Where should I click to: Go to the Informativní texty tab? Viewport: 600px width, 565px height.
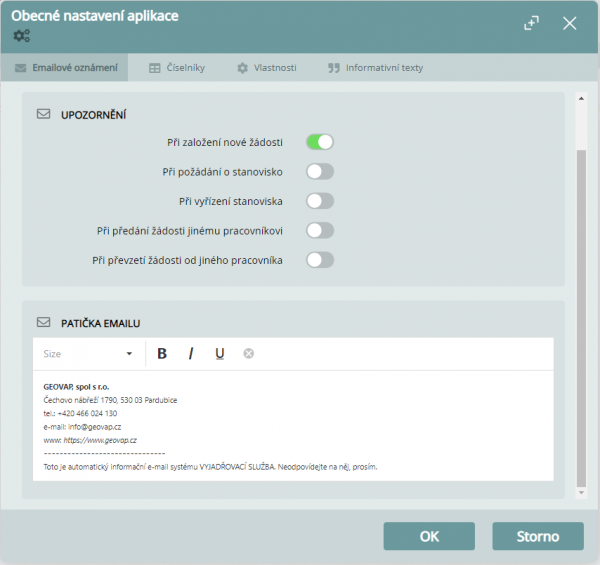tap(375, 68)
